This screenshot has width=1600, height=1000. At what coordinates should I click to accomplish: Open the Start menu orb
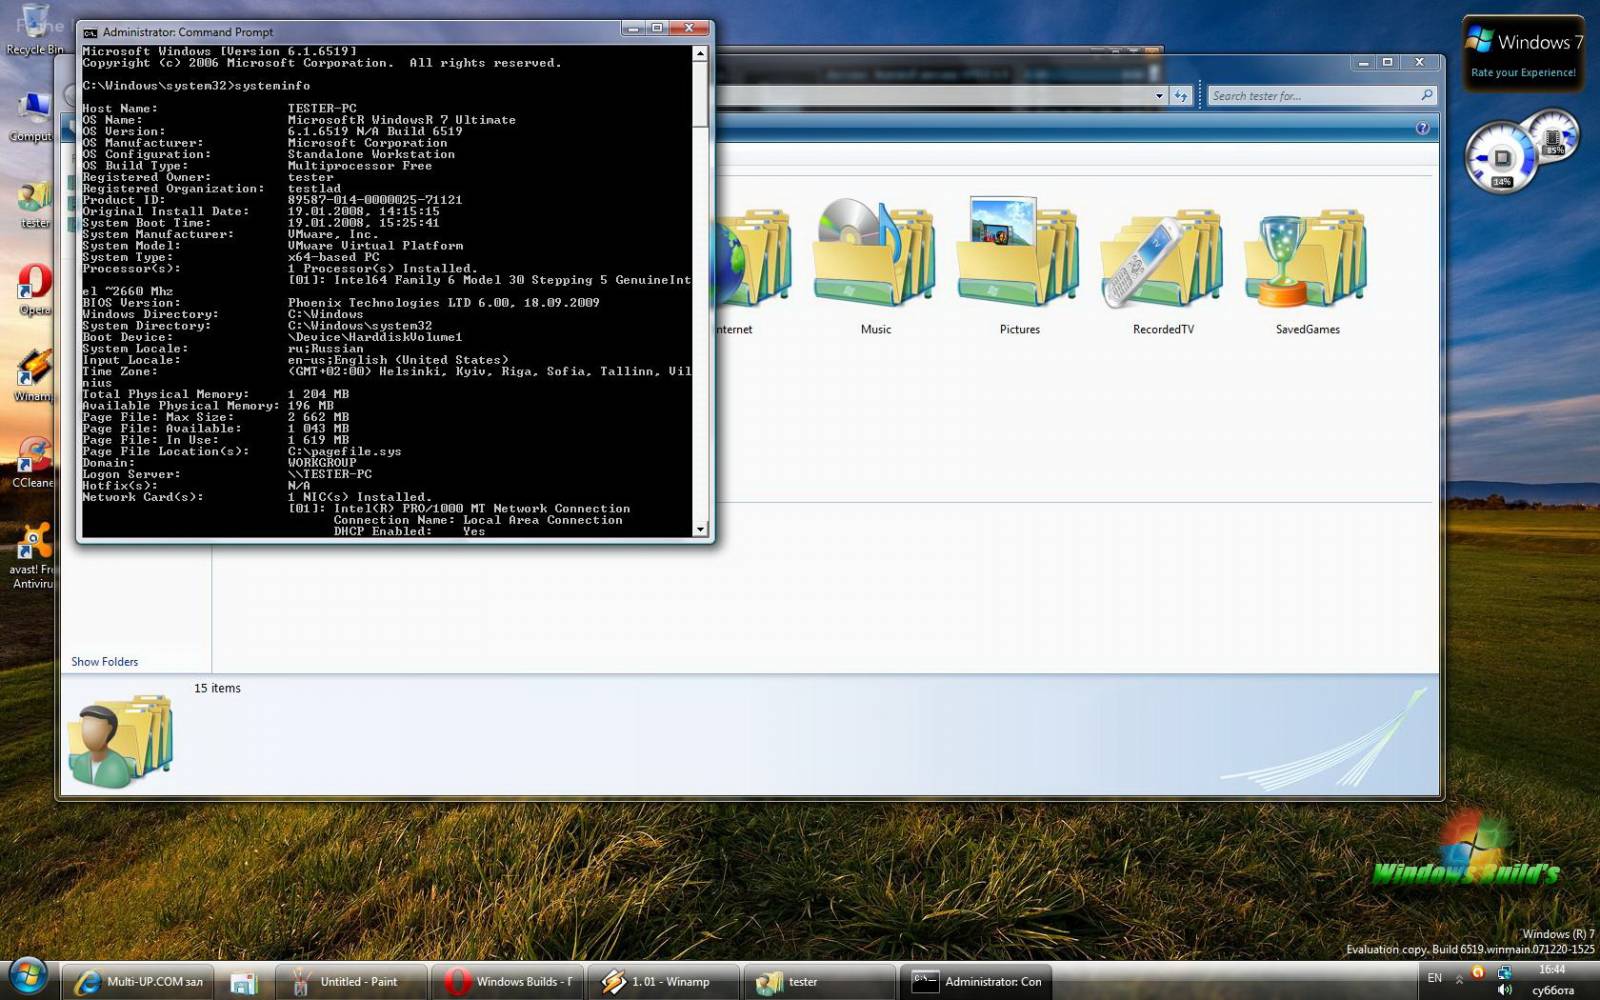pyautogui.click(x=28, y=976)
